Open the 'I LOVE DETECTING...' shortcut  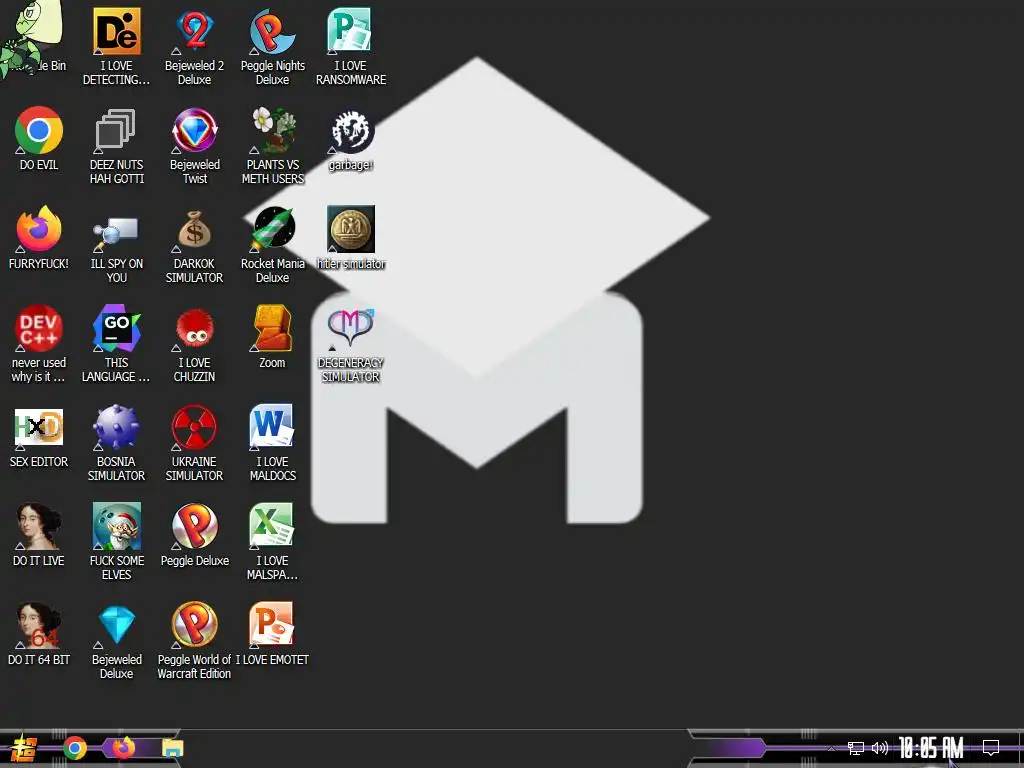[x=116, y=47]
